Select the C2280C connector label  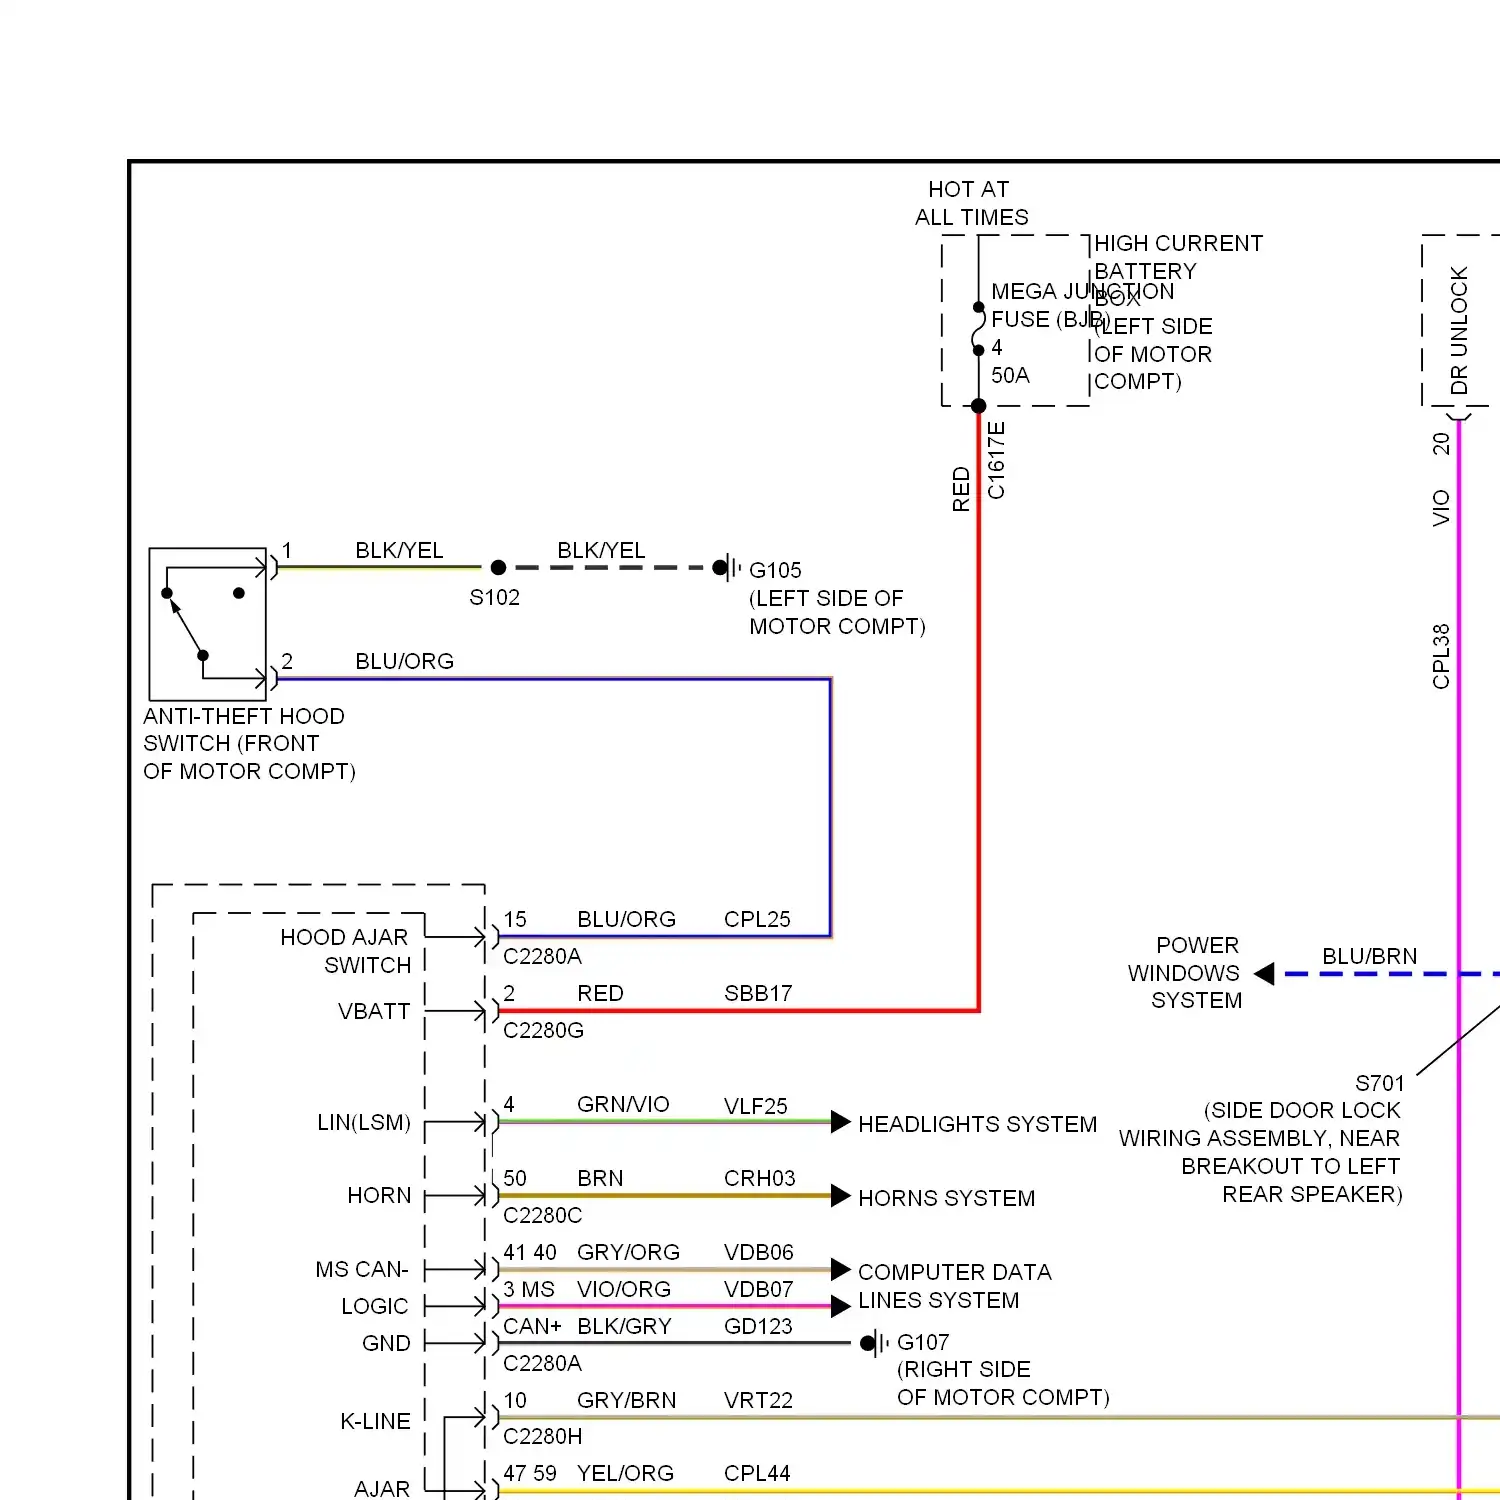(542, 1215)
